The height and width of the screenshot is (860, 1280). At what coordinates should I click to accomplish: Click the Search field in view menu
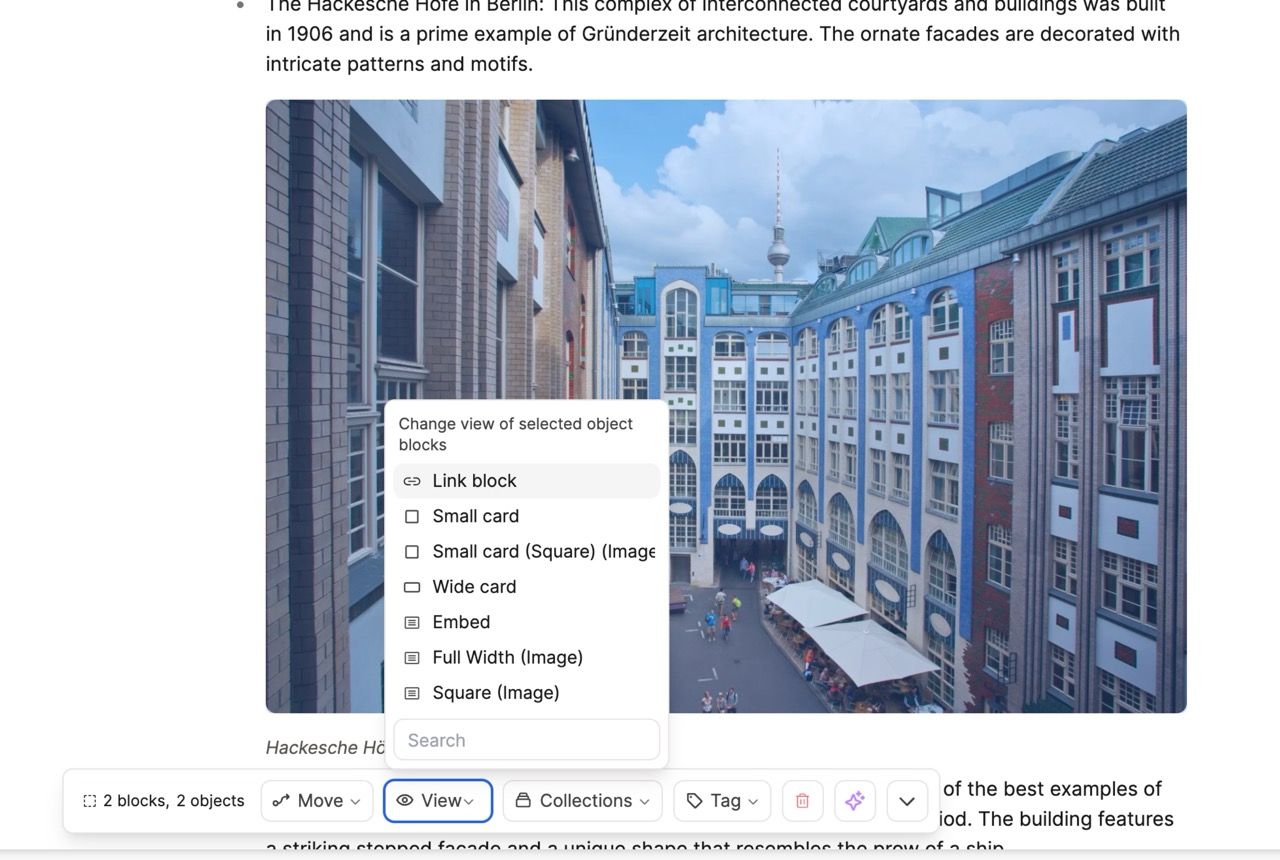[526, 740]
